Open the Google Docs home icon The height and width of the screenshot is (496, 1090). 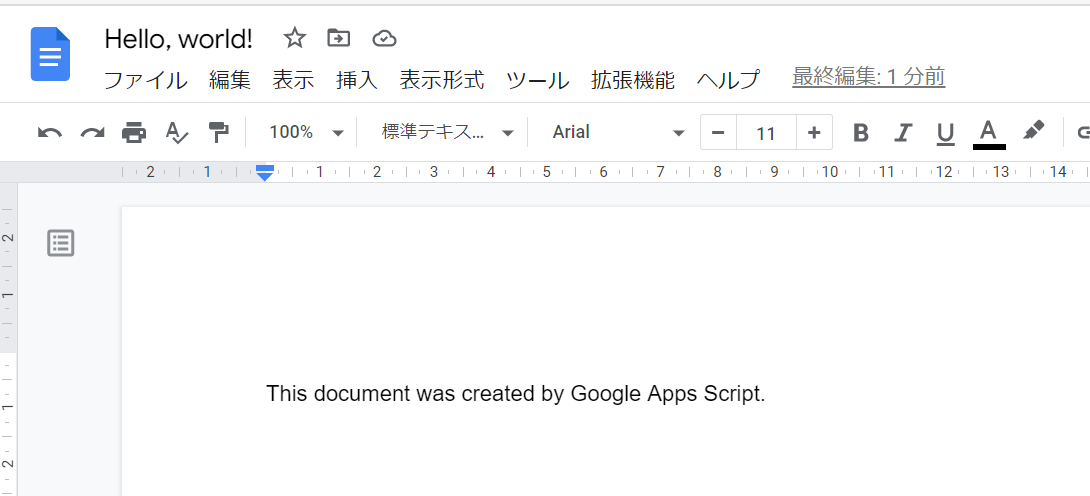50,55
